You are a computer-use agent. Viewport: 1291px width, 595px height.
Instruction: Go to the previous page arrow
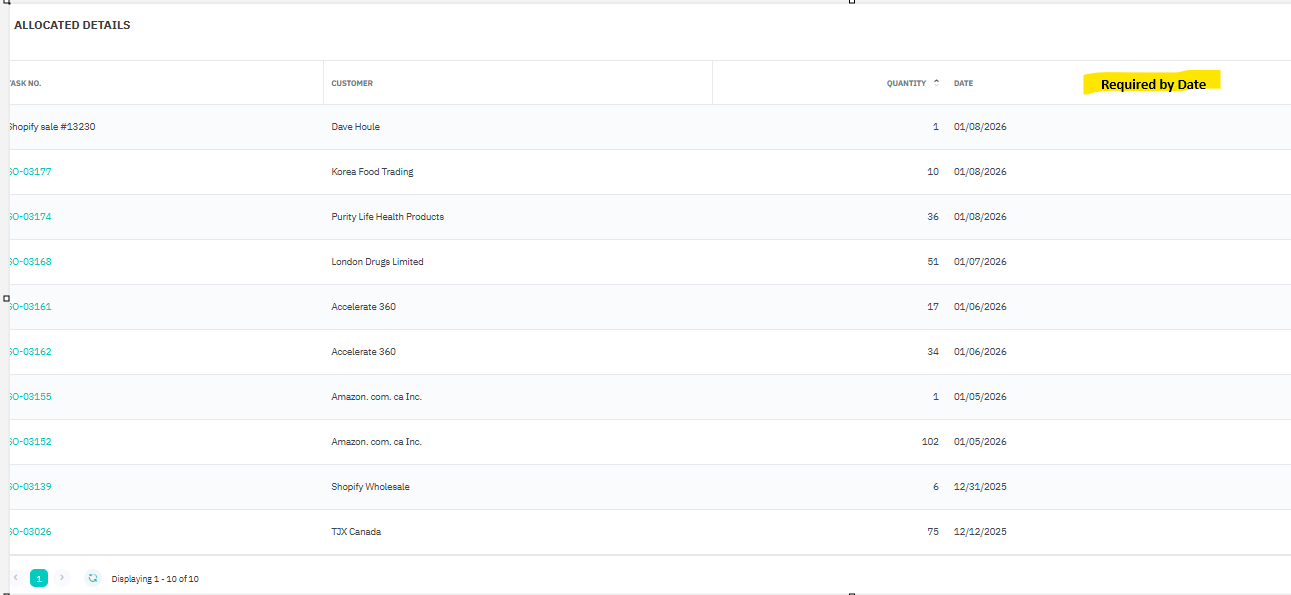(16, 578)
